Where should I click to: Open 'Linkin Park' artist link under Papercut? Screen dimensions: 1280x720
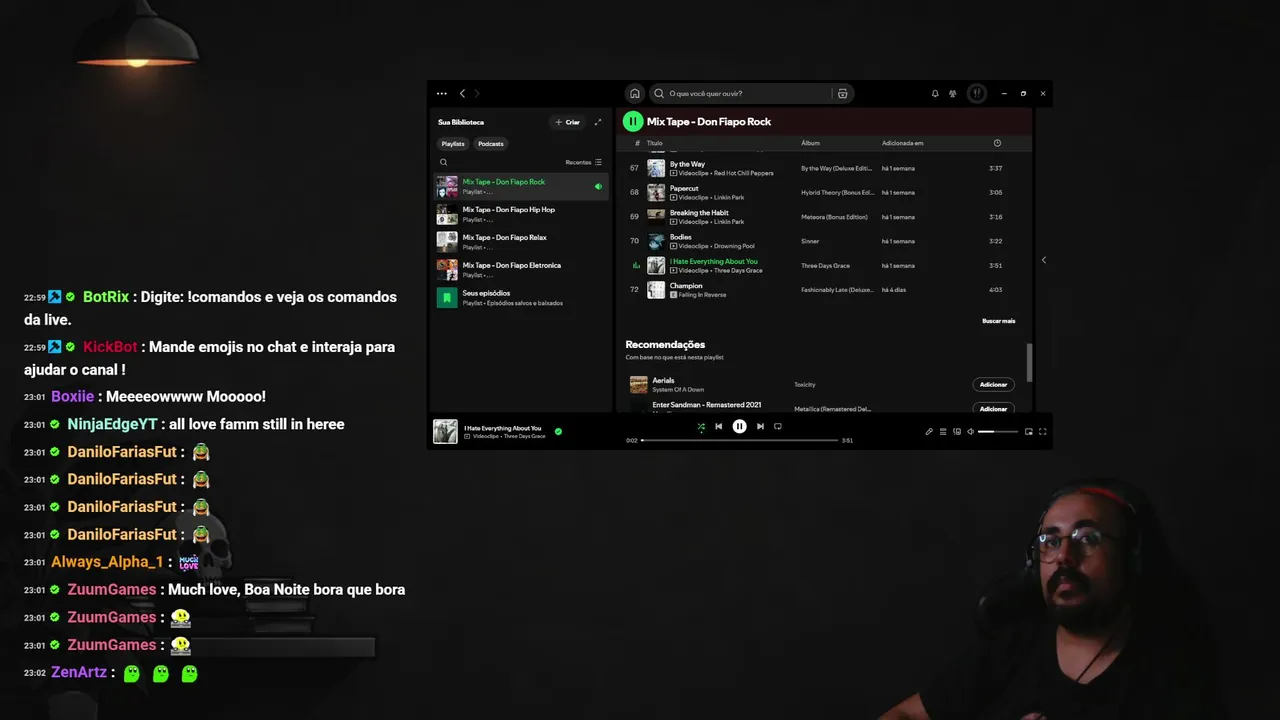pos(729,197)
